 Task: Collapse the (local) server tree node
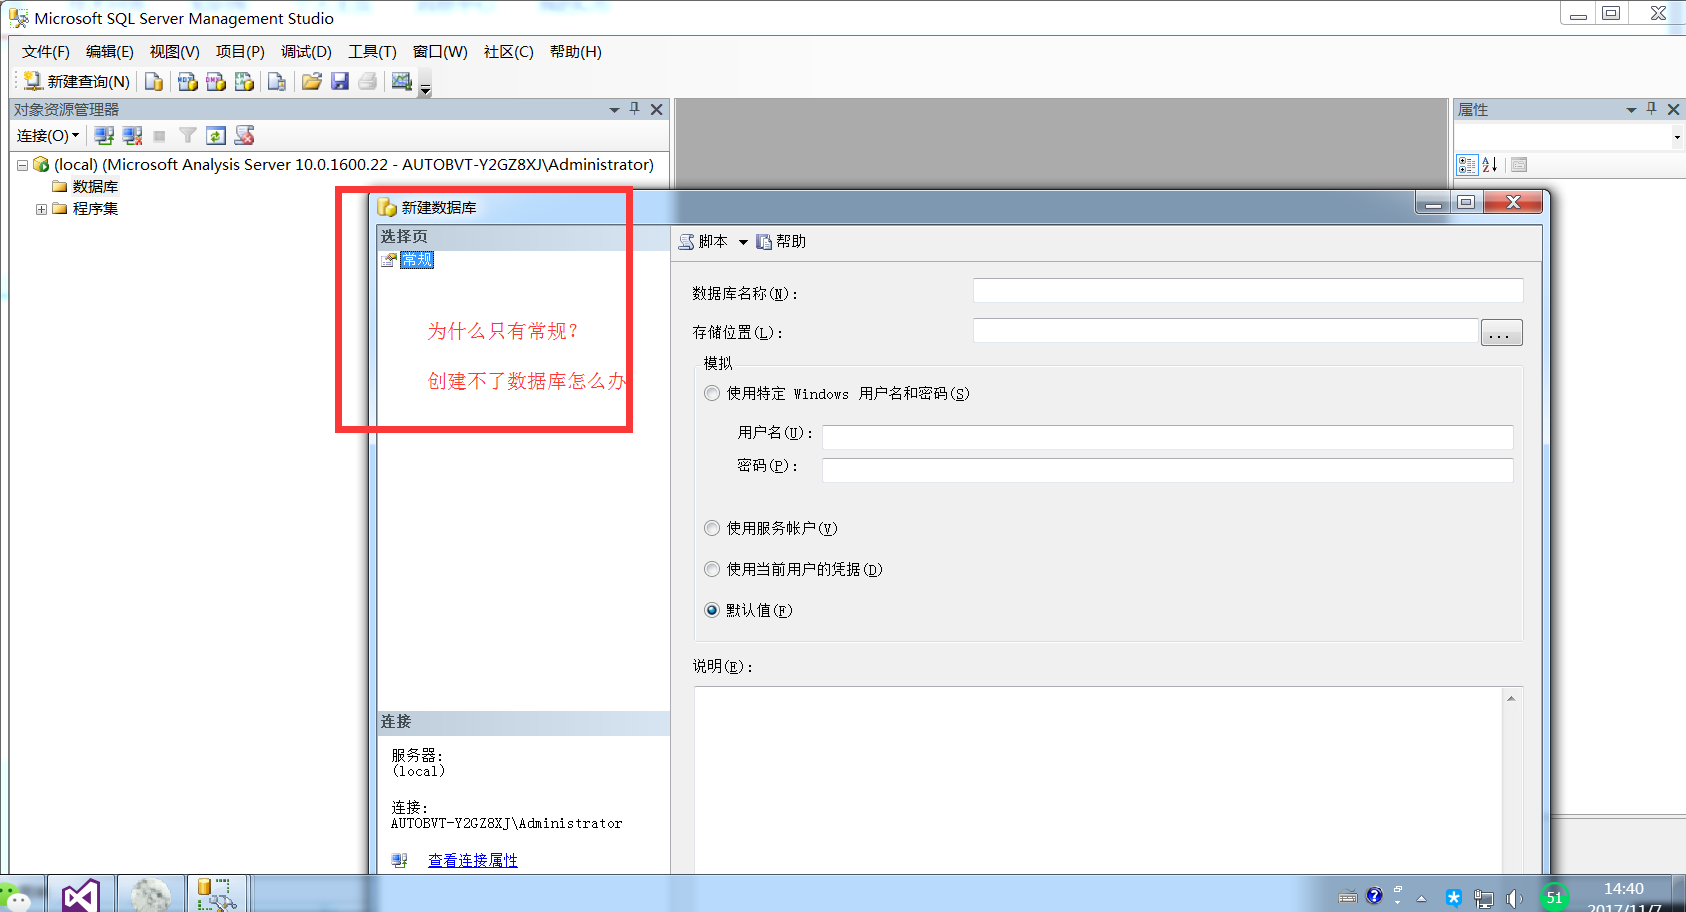click(22, 165)
